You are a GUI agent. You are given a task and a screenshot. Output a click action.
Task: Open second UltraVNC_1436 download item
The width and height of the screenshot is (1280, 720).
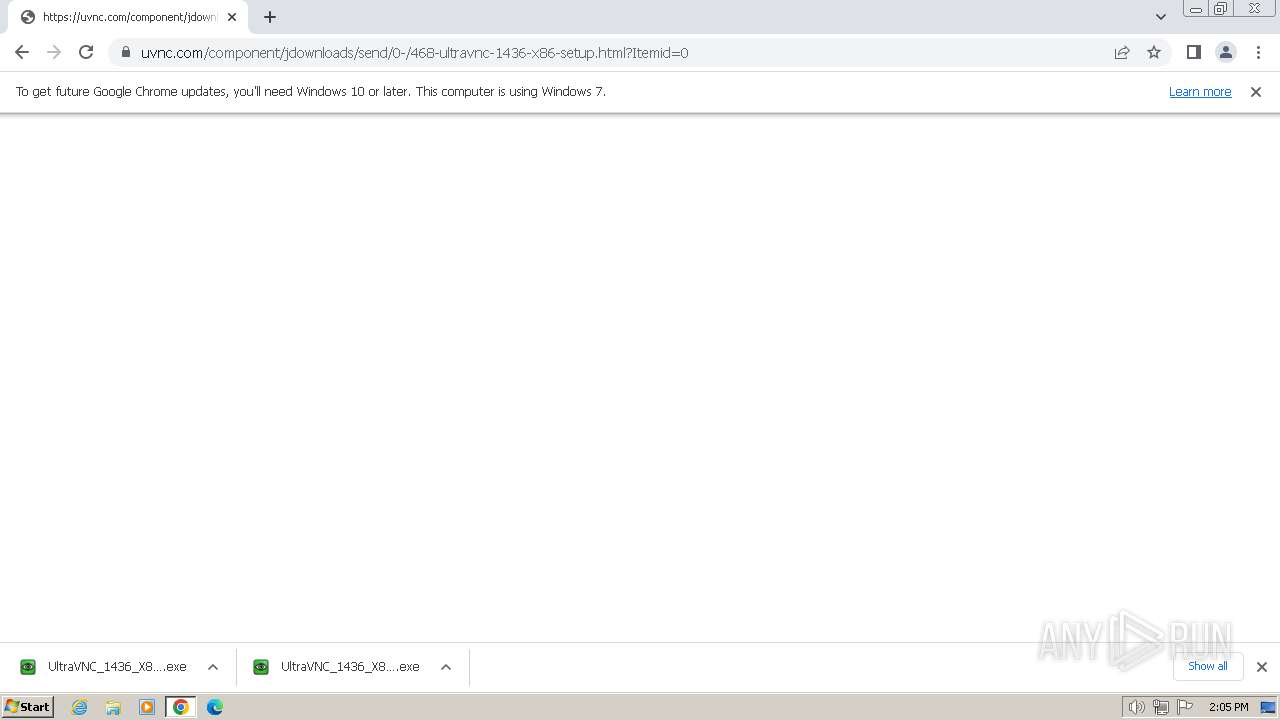click(x=336, y=667)
